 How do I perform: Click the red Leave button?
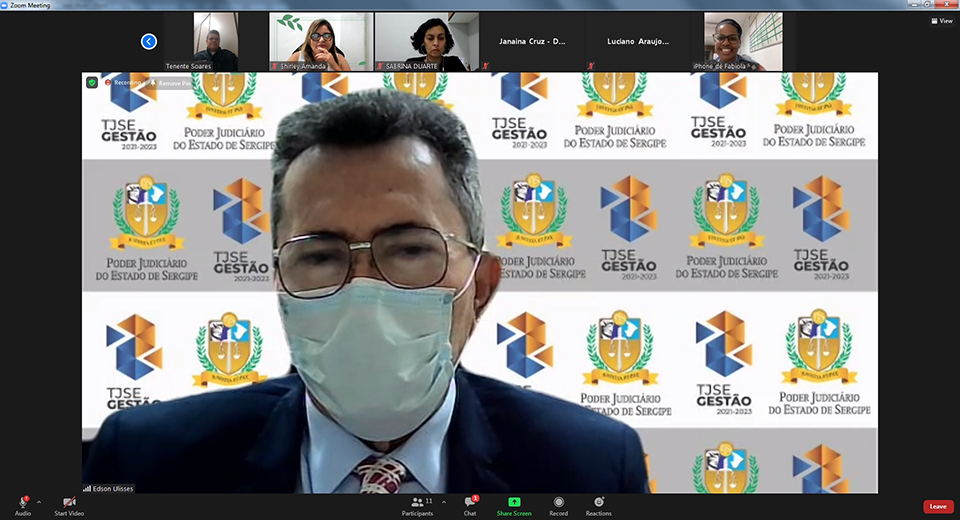[937, 506]
